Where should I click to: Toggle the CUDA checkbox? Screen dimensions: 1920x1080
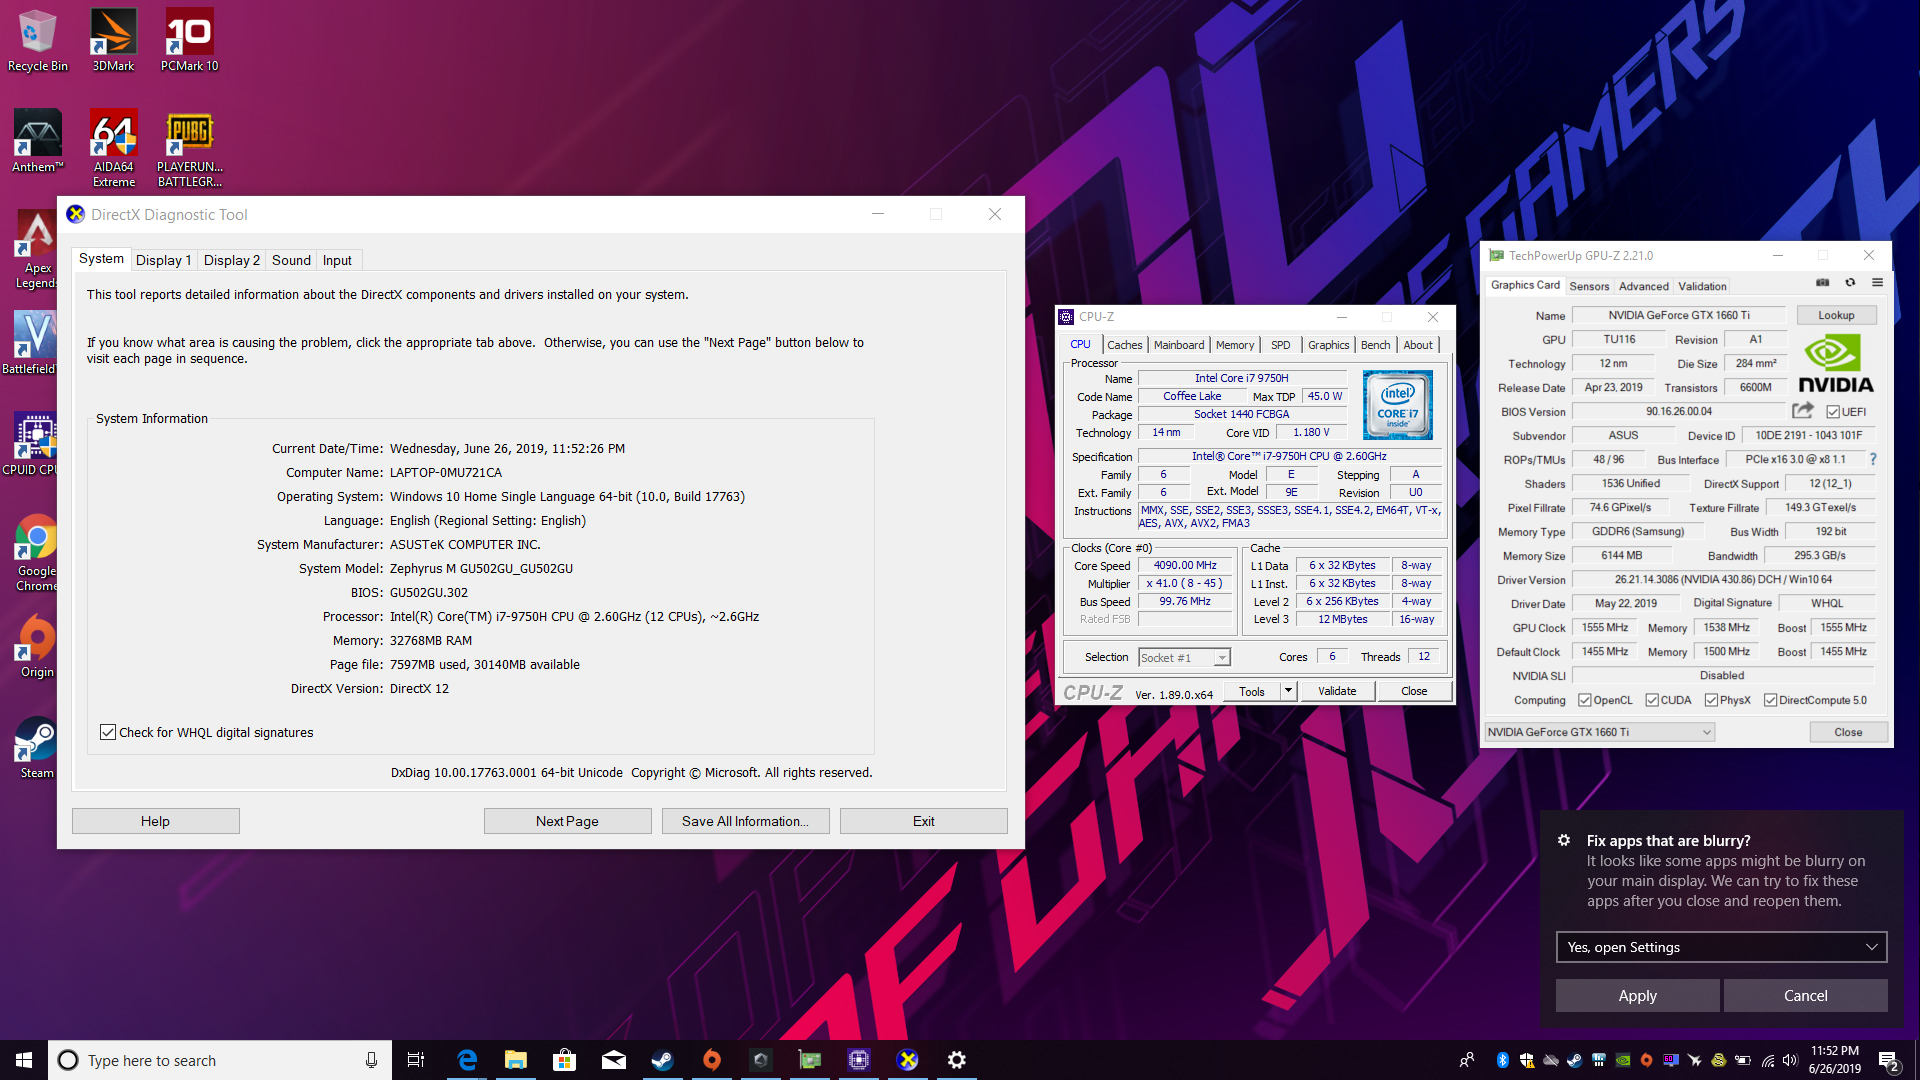point(1652,700)
